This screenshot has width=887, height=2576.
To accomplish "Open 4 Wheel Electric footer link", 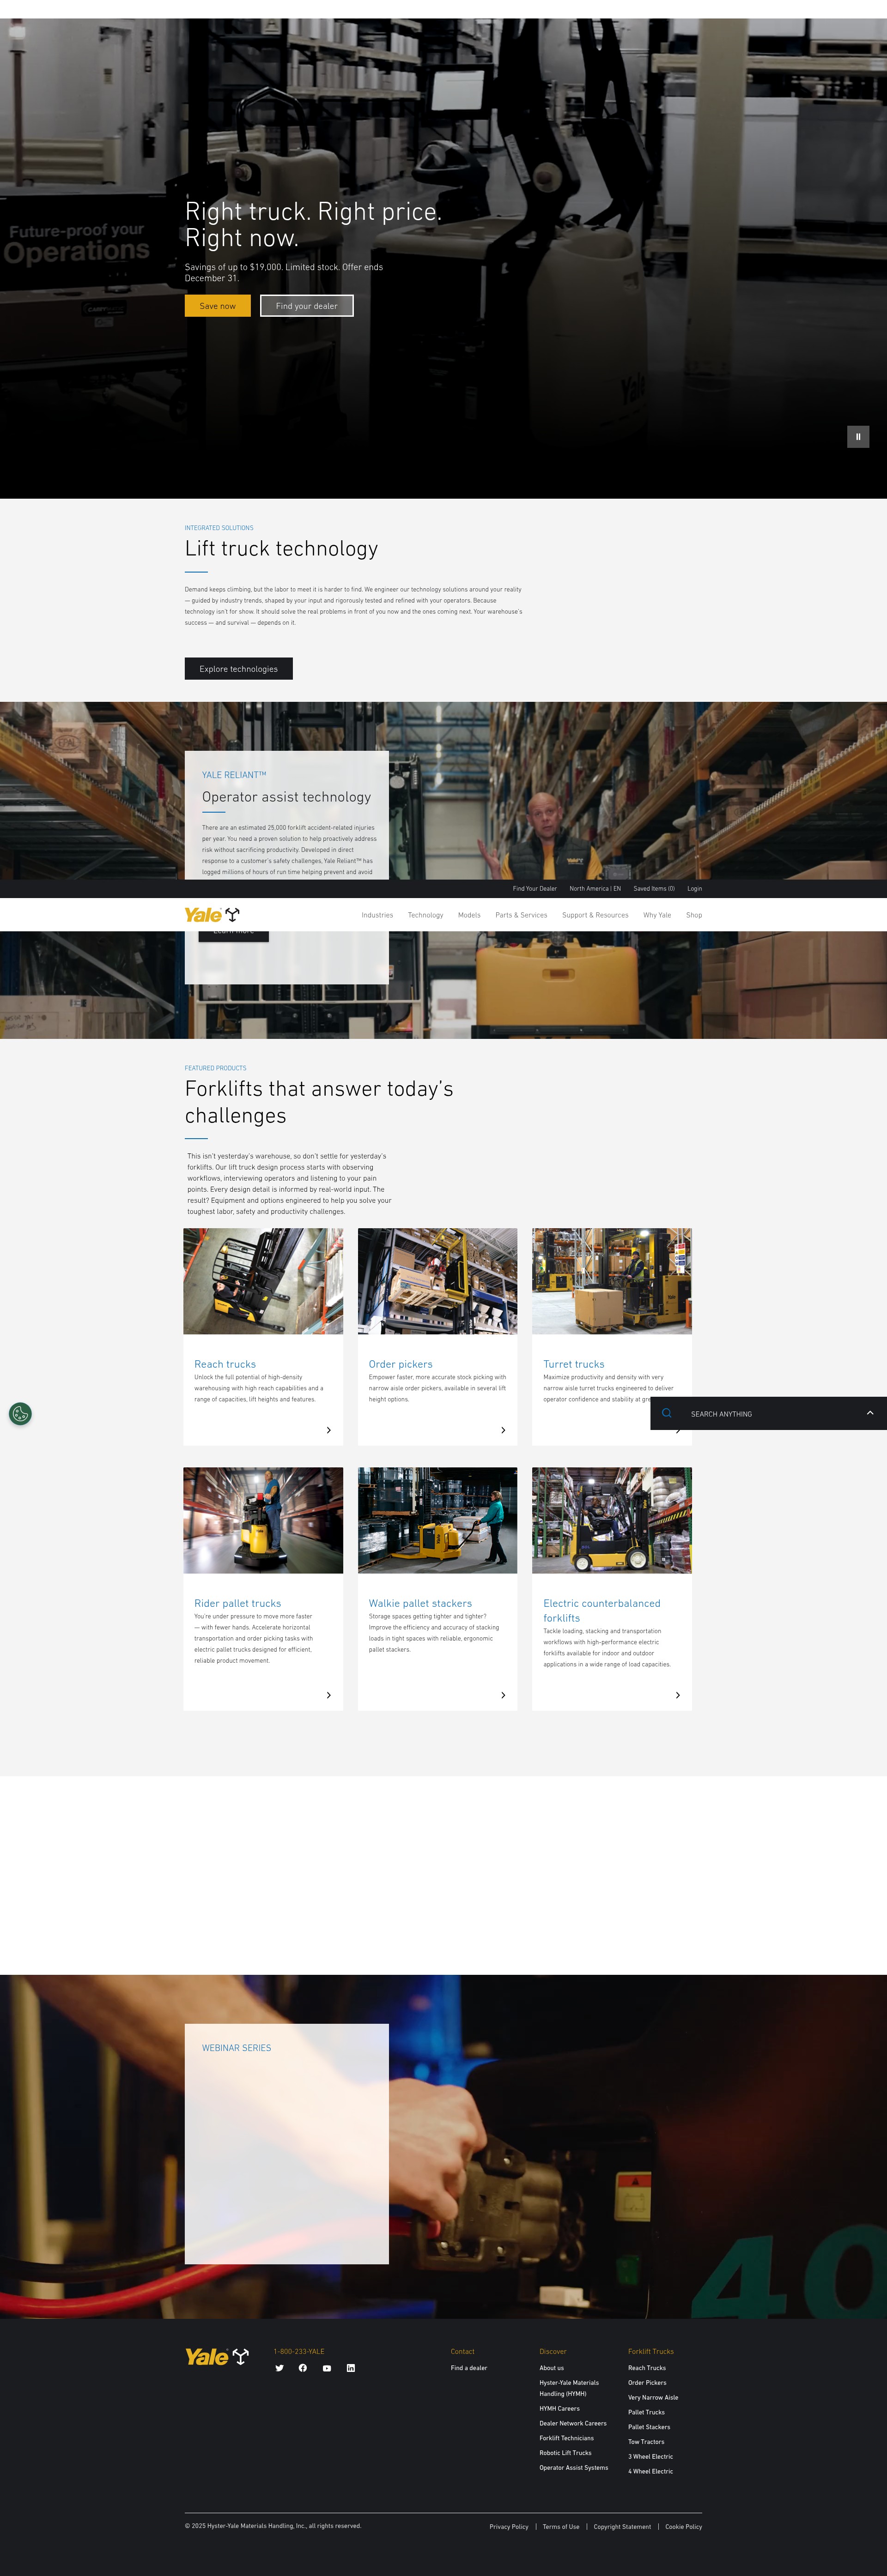I will [650, 2471].
